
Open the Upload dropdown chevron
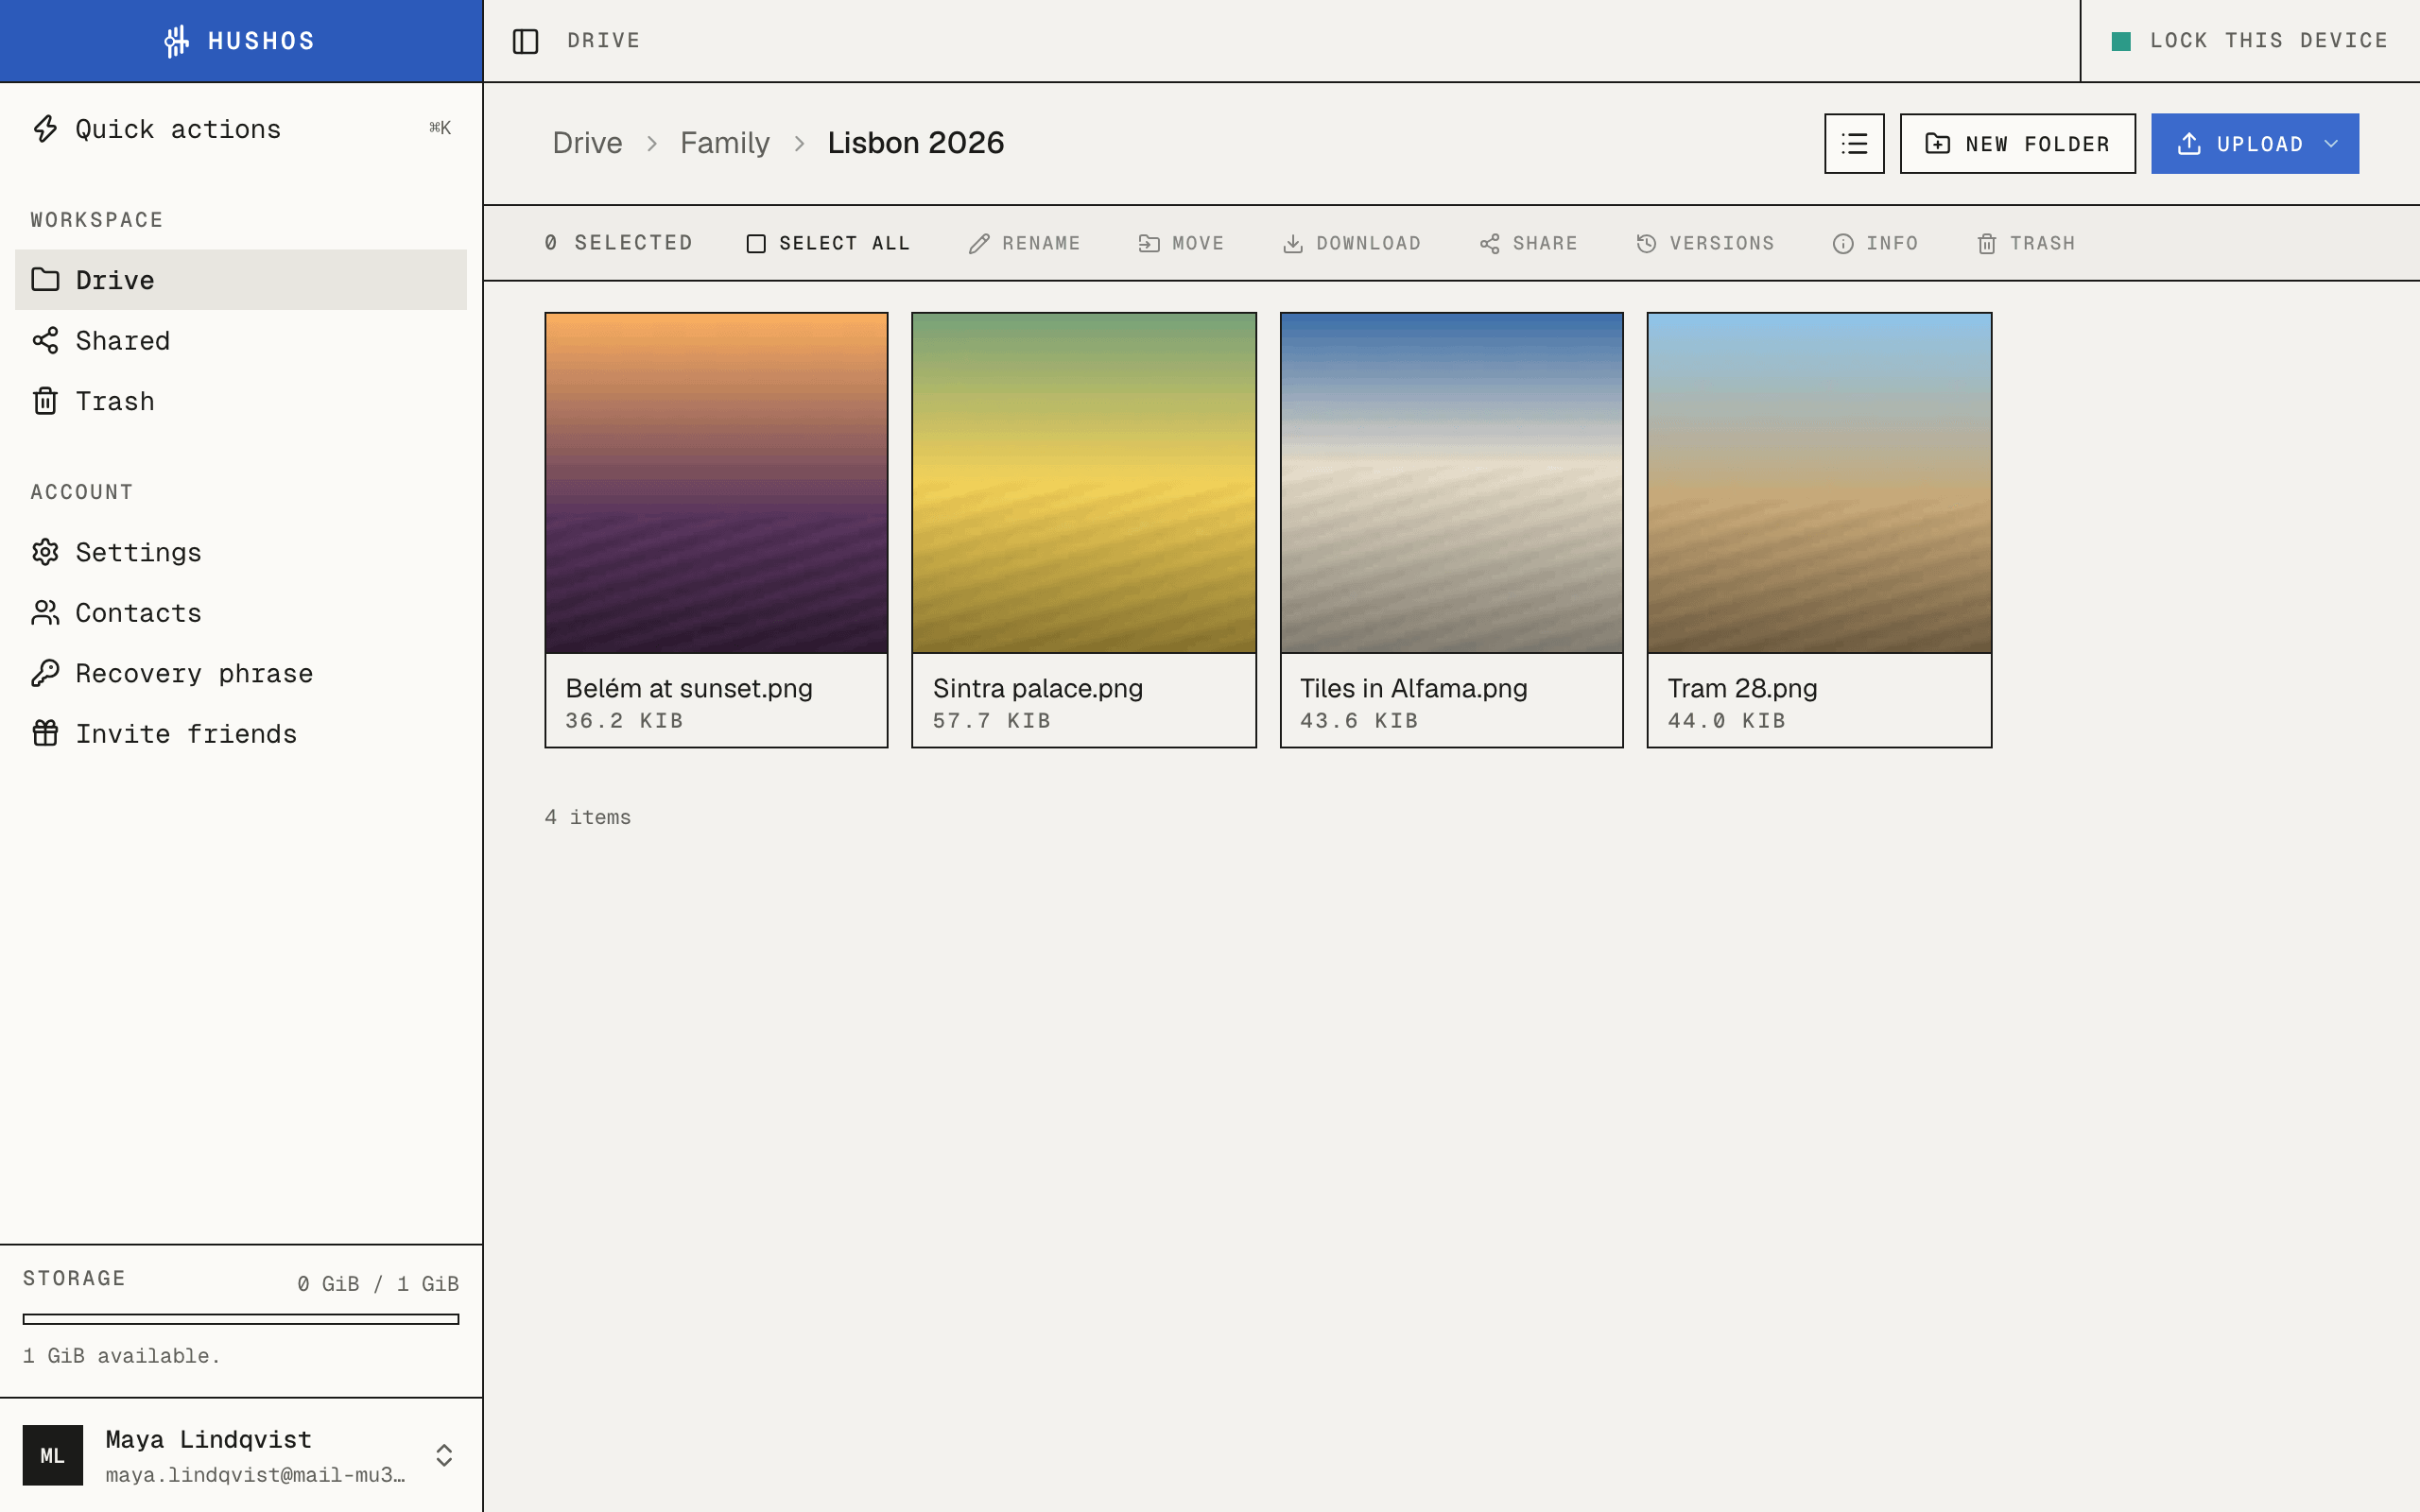pyautogui.click(x=2332, y=143)
